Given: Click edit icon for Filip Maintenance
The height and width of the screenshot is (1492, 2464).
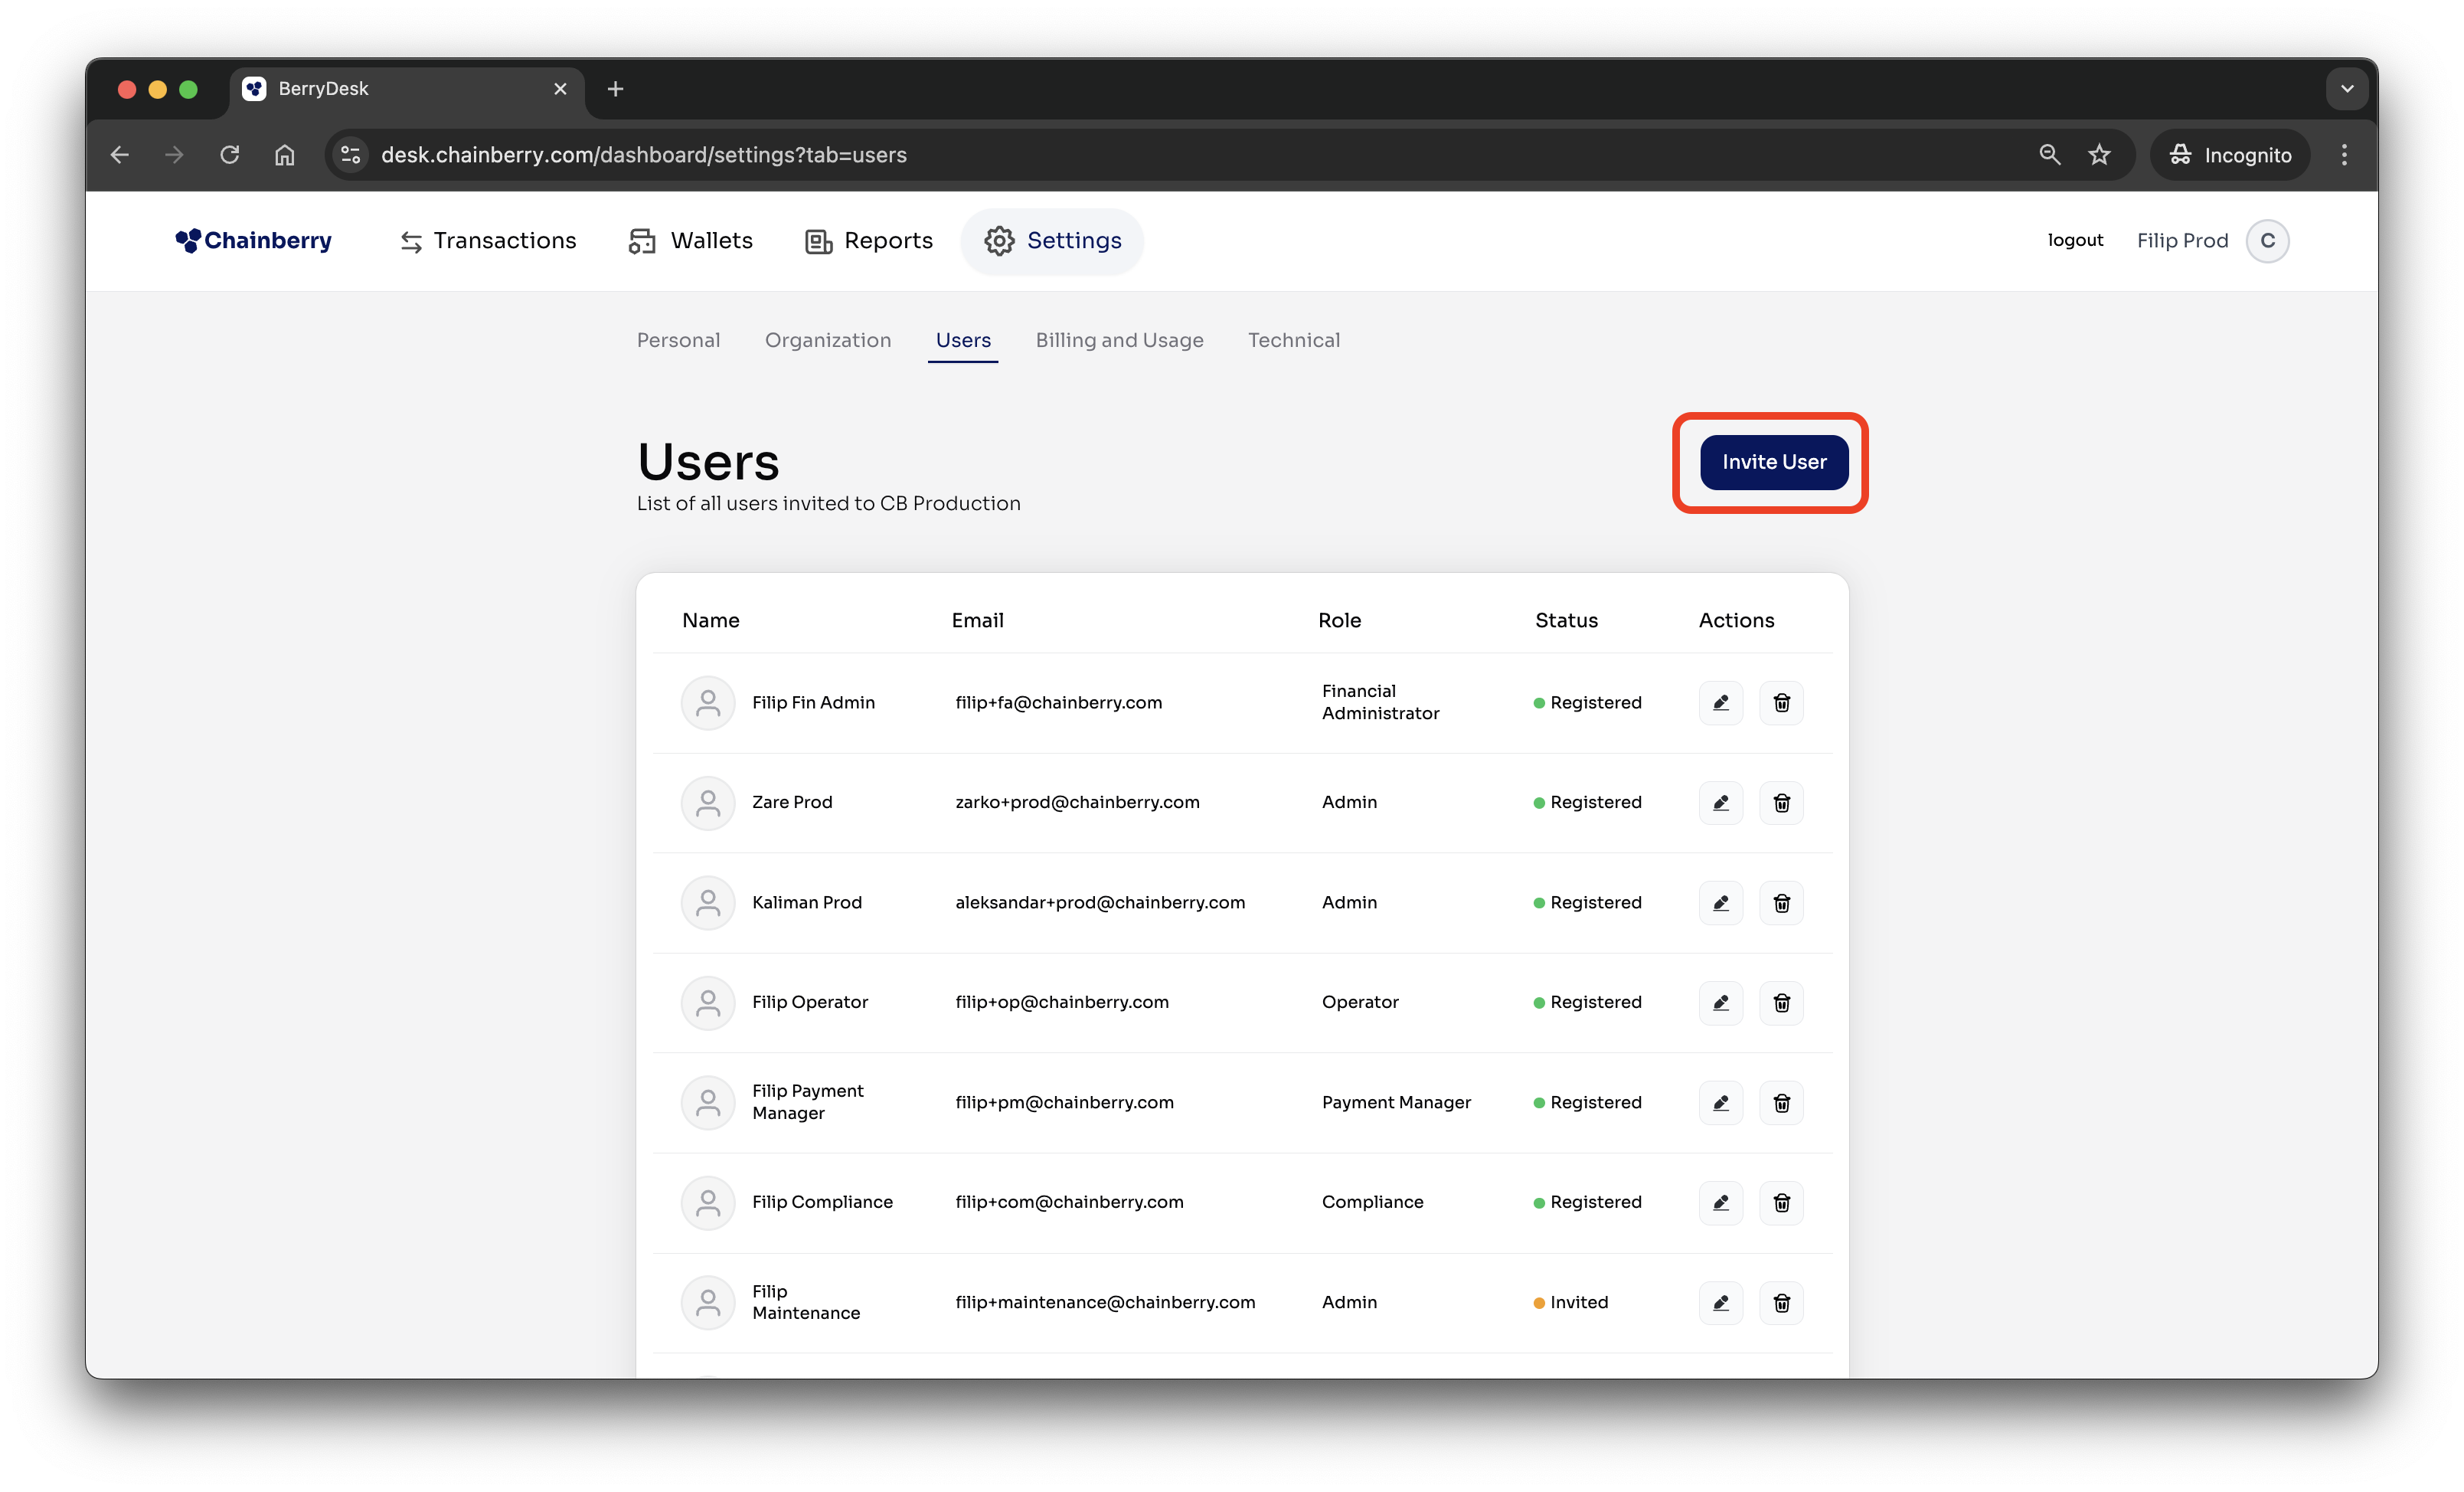Looking at the screenshot, I should pos(1720,1303).
